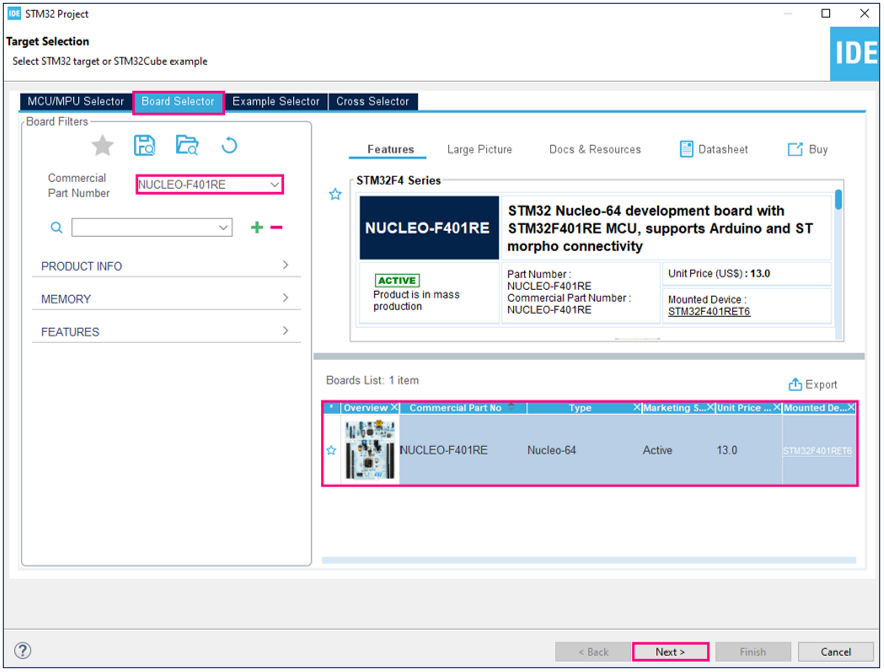Close the STM32 Project window
Image resolution: width=884 pixels, height=672 pixels.
click(864, 14)
